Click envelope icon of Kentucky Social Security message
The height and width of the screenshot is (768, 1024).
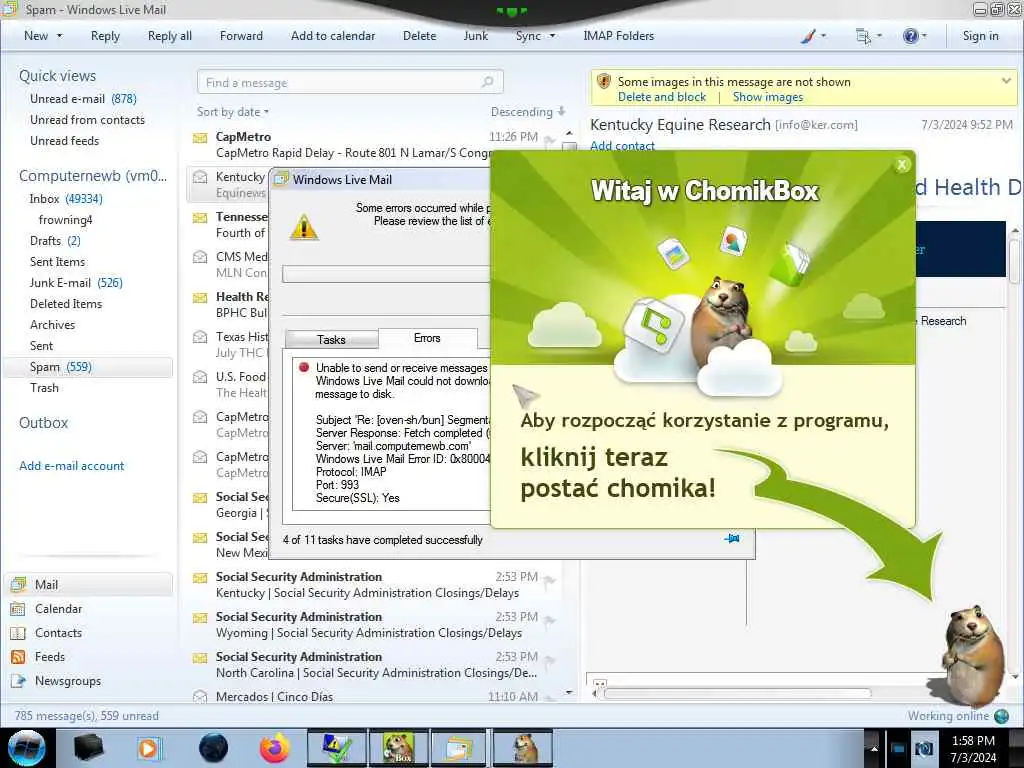200,578
